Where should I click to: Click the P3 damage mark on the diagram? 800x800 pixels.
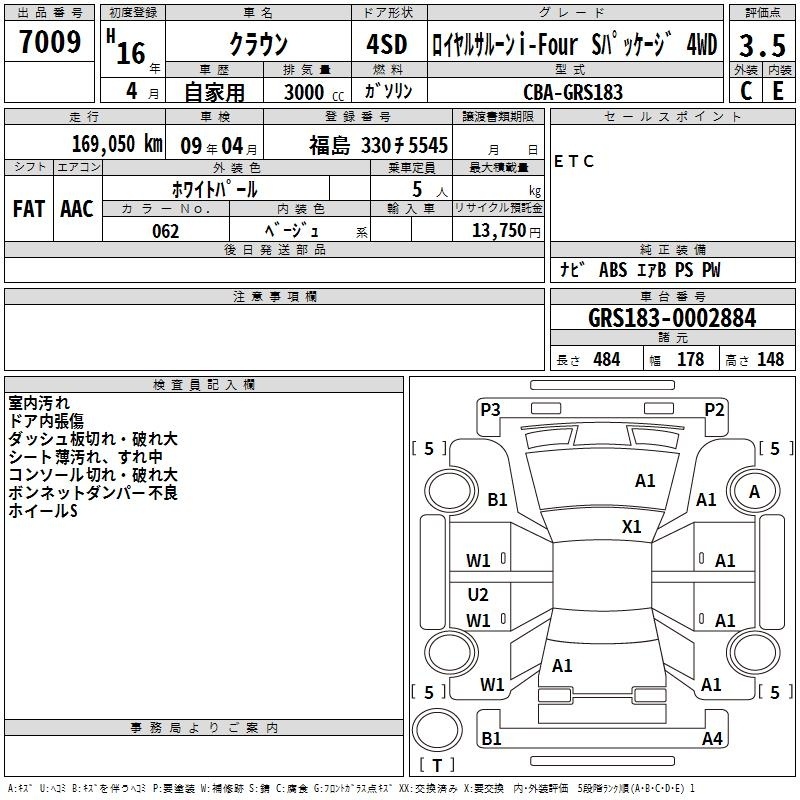(x=490, y=408)
